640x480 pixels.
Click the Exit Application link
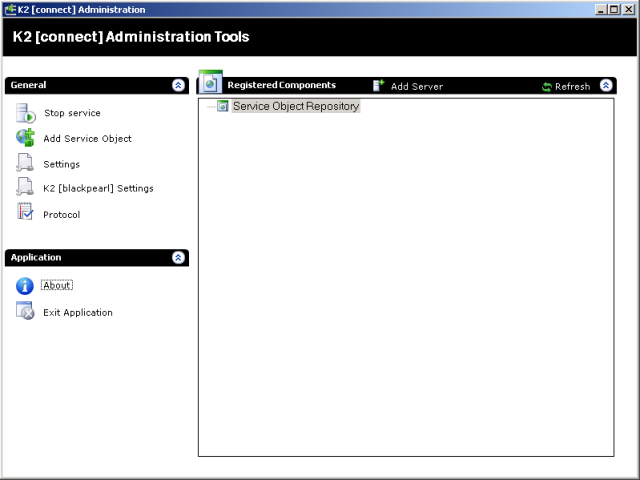coord(78,313)
